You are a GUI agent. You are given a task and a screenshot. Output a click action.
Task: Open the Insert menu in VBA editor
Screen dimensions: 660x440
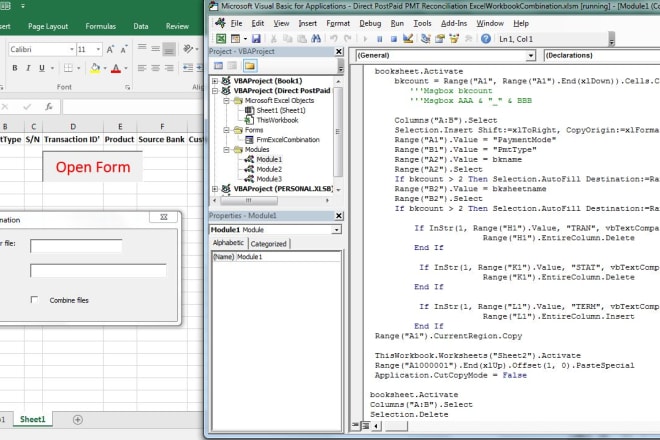(x=307, y=23)
